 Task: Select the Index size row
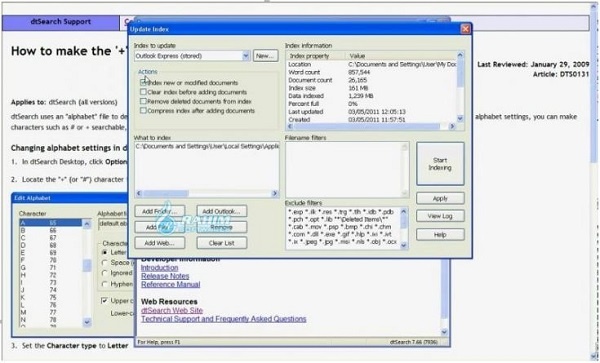coord(372,88)
